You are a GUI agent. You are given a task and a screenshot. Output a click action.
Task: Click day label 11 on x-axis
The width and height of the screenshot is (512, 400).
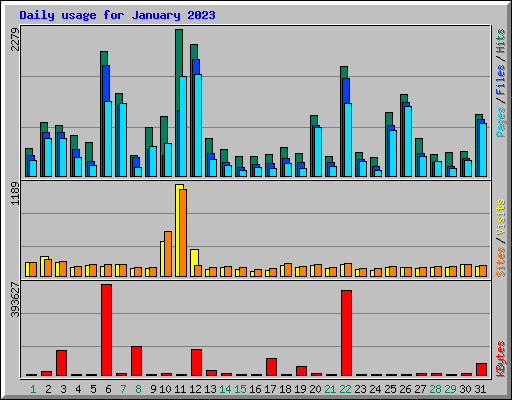(180, 389)
